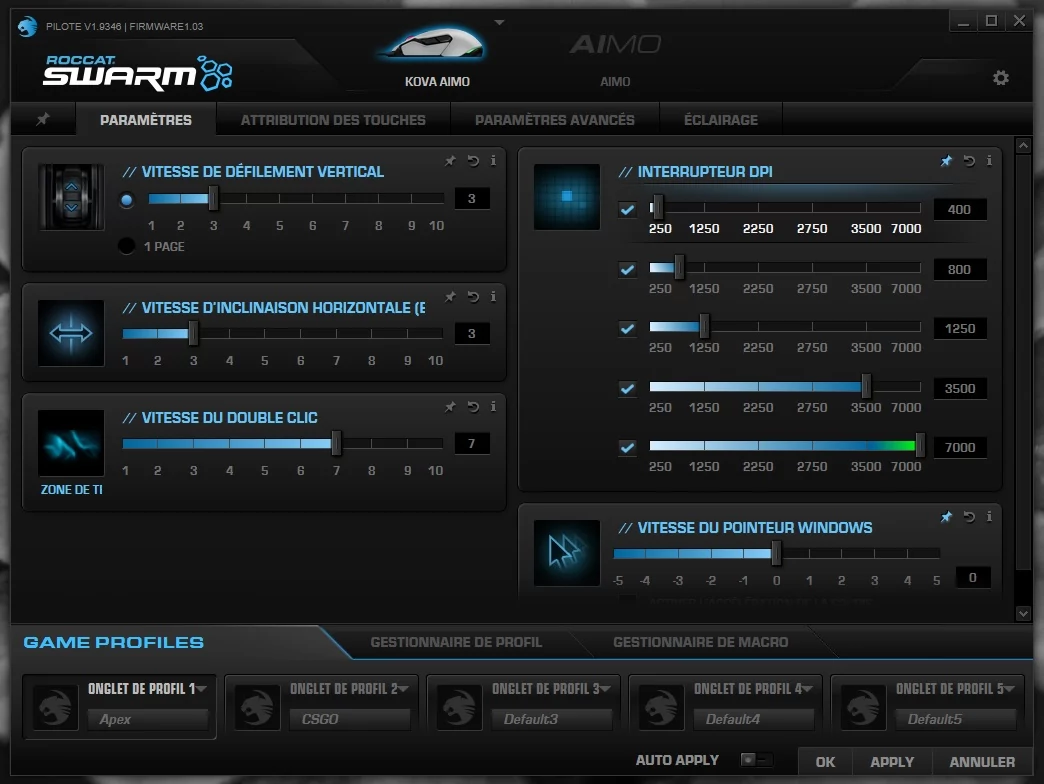
Task: Click the Apex profile name field
Action: coord(148,719)
